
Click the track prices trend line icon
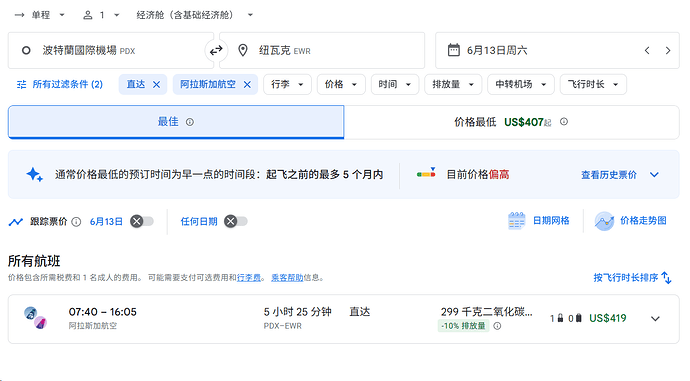pyautogui.click(x=16, y=221)
